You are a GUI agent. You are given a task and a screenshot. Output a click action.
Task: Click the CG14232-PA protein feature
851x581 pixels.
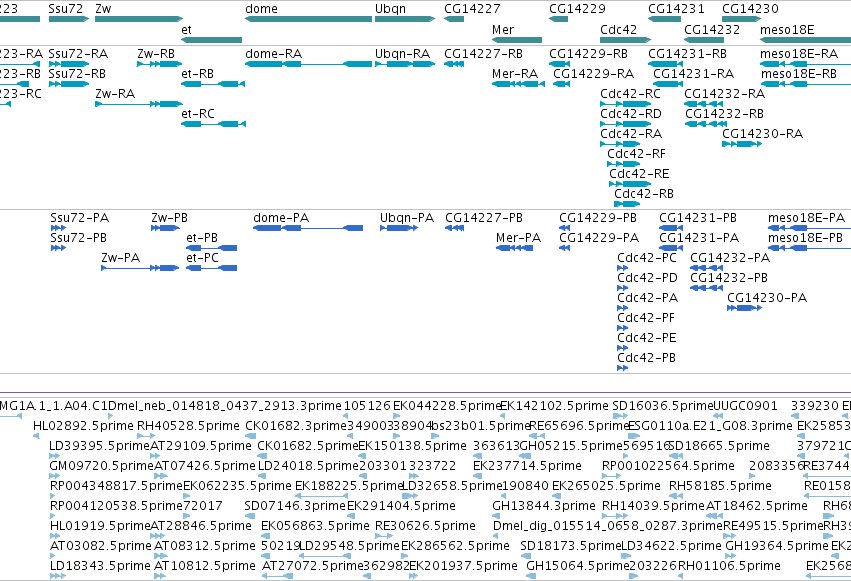coord(707,267)
